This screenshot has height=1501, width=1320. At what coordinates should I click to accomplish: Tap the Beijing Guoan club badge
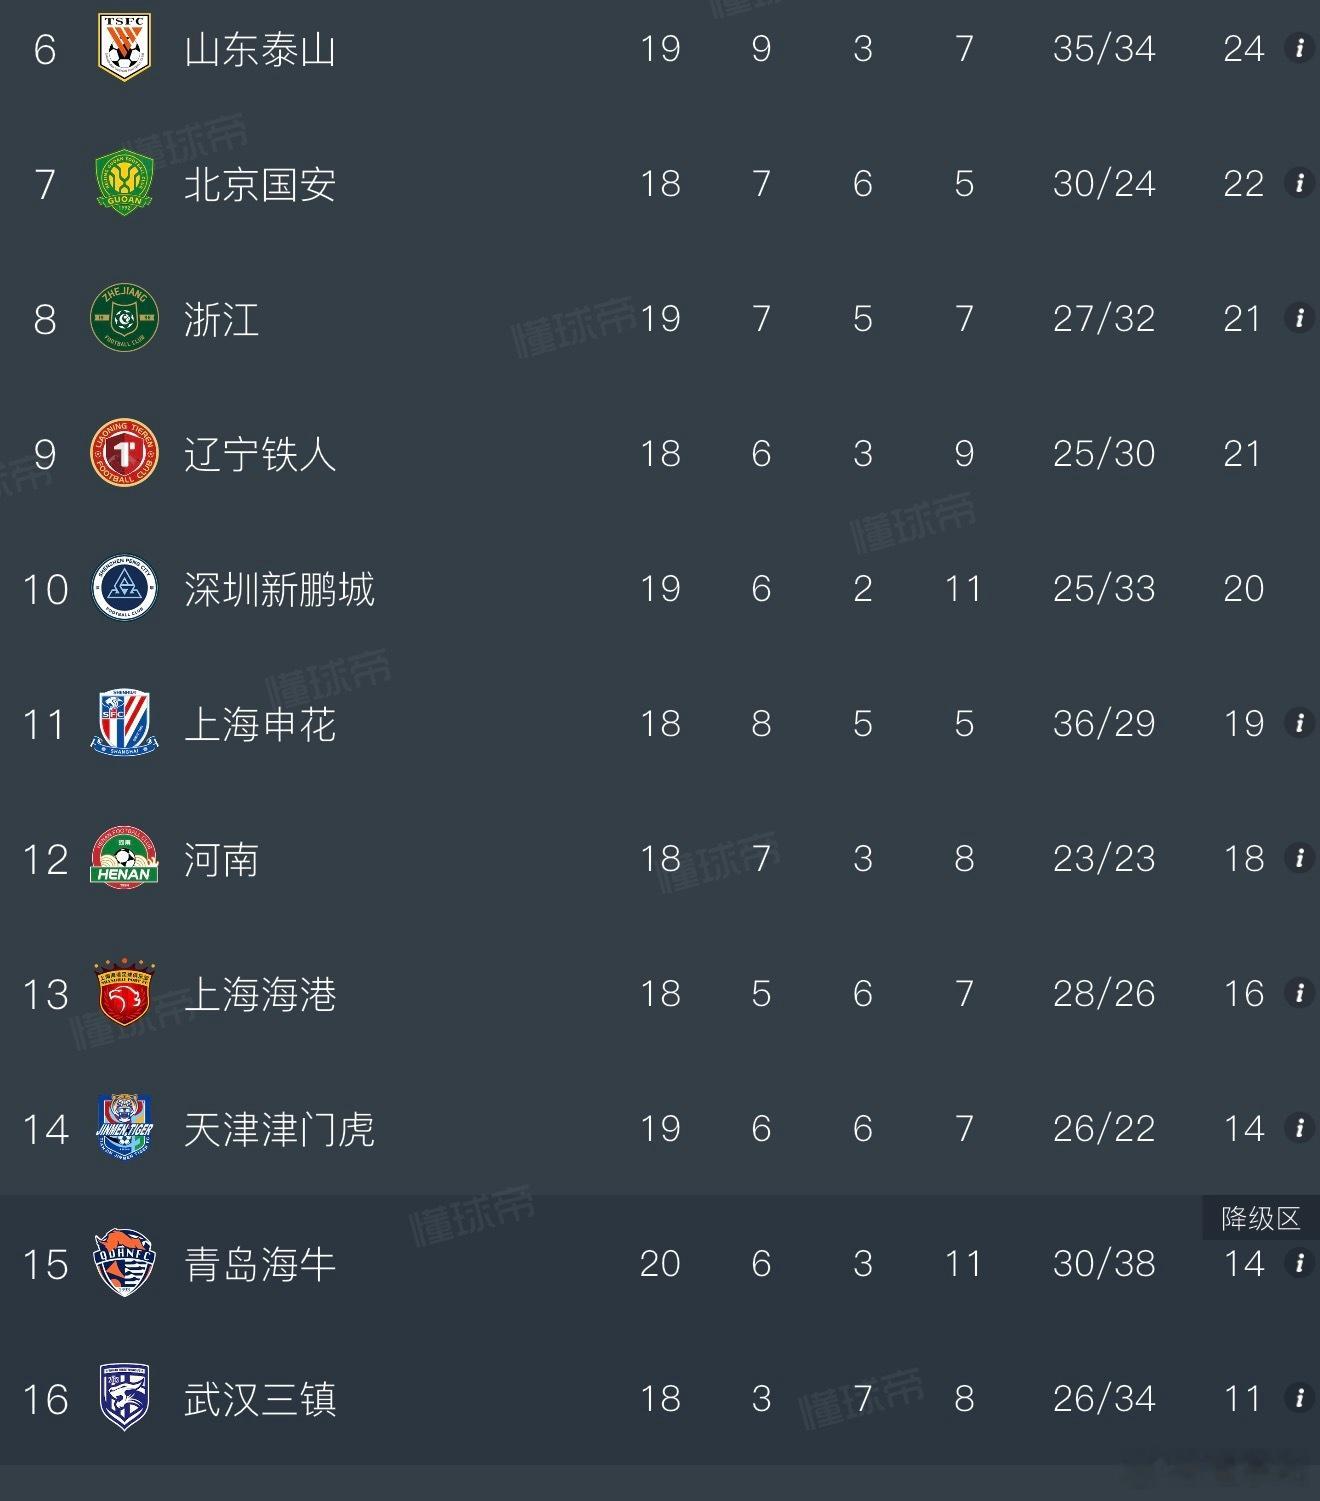124,183
